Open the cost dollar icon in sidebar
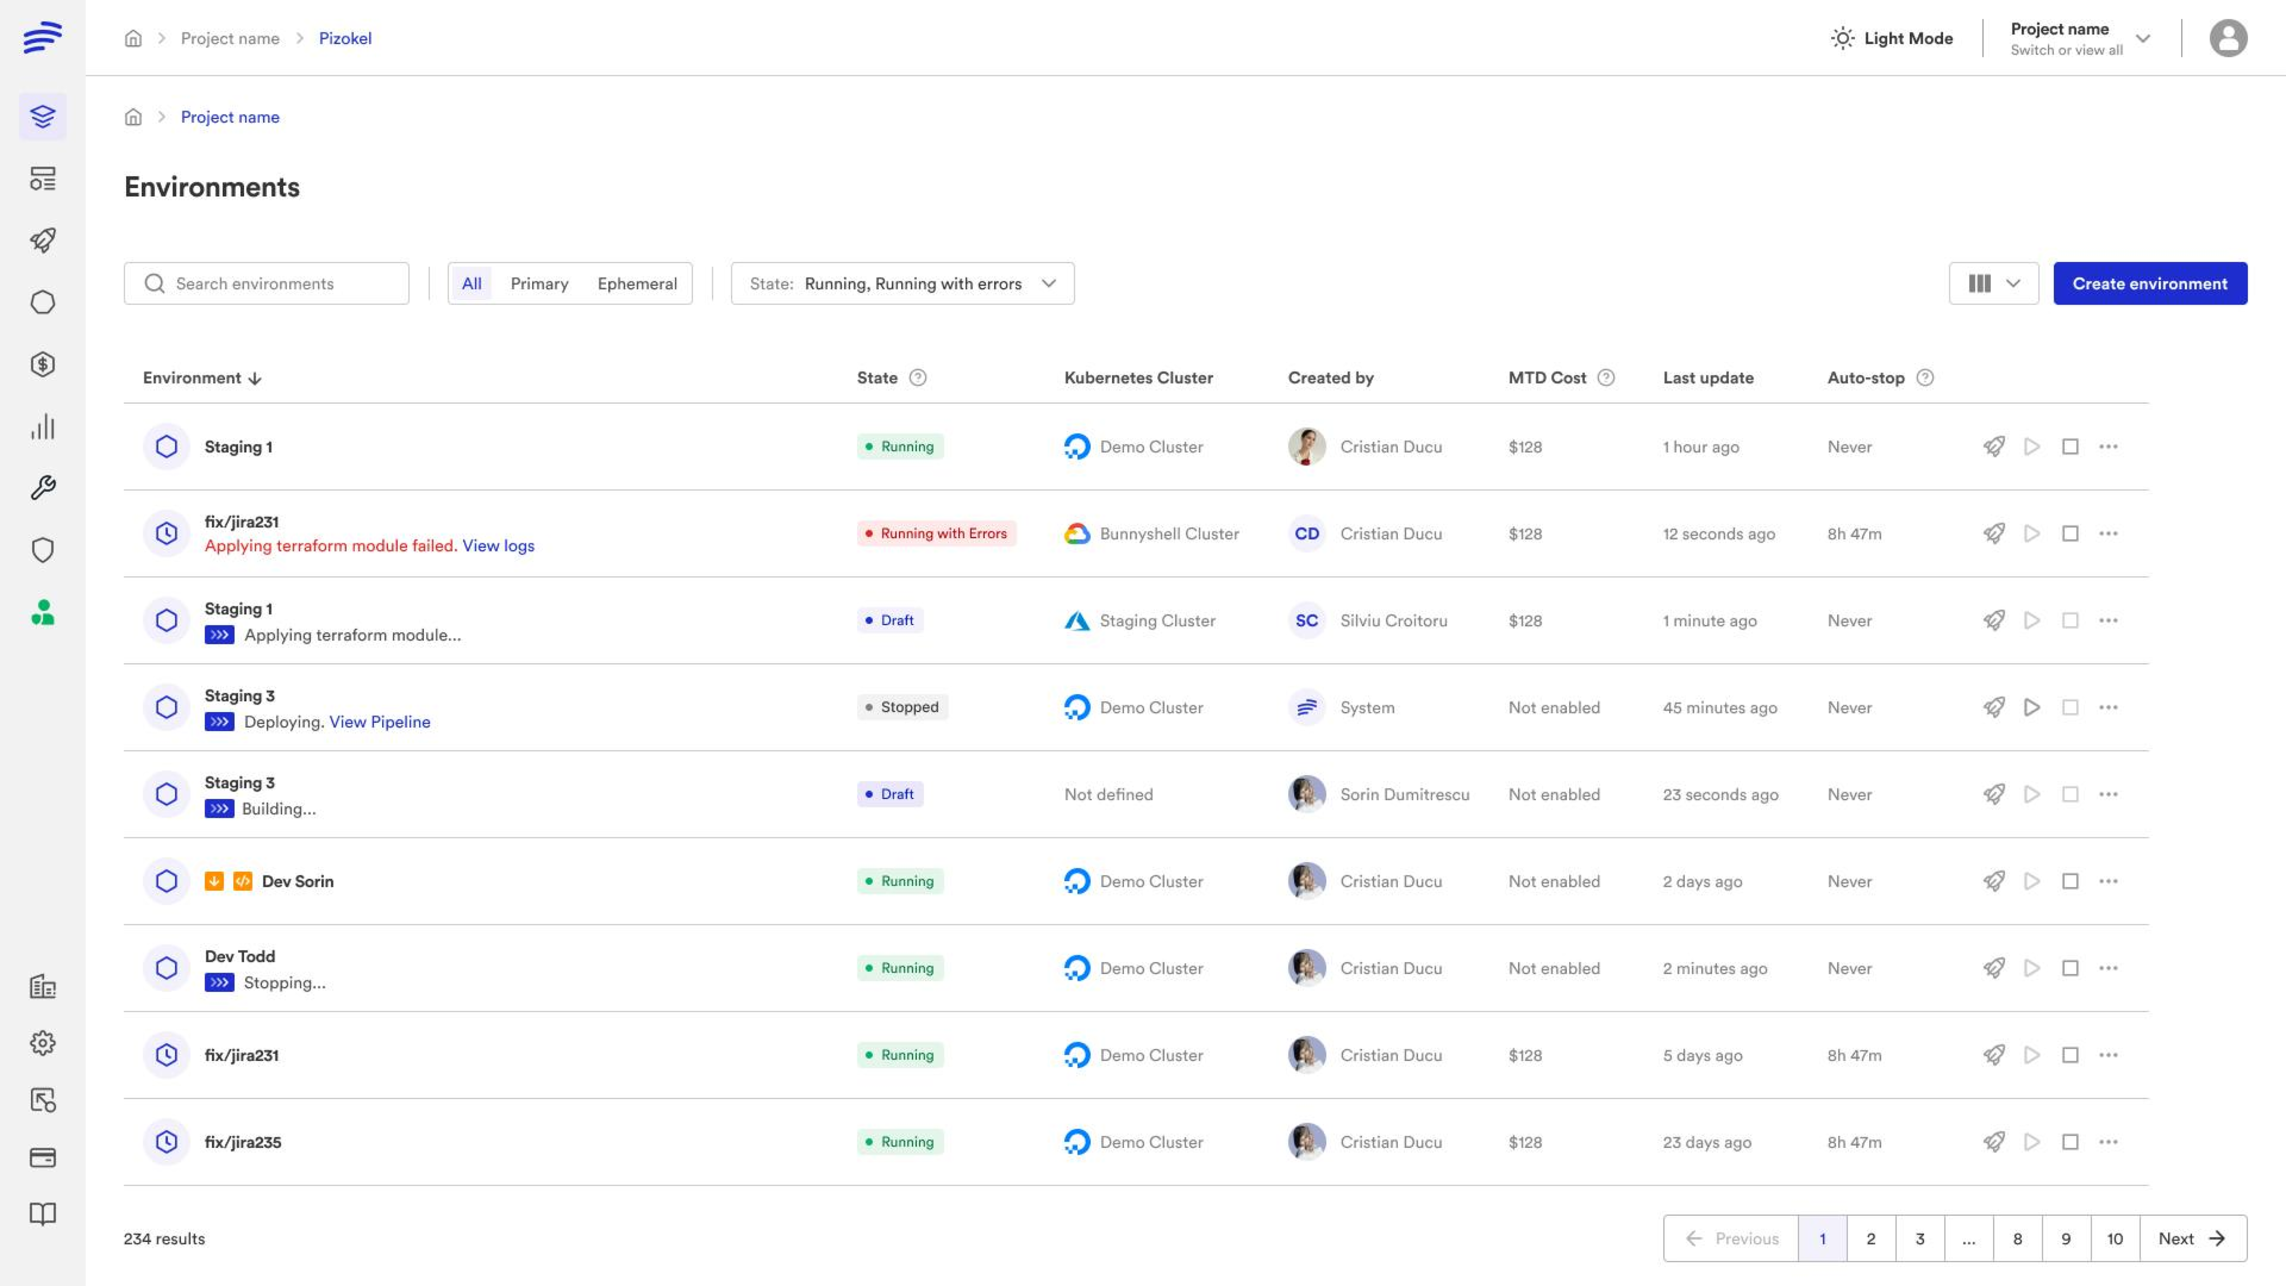The image size is (2286, 1286). pyautogui.click(x=42, y=364)
